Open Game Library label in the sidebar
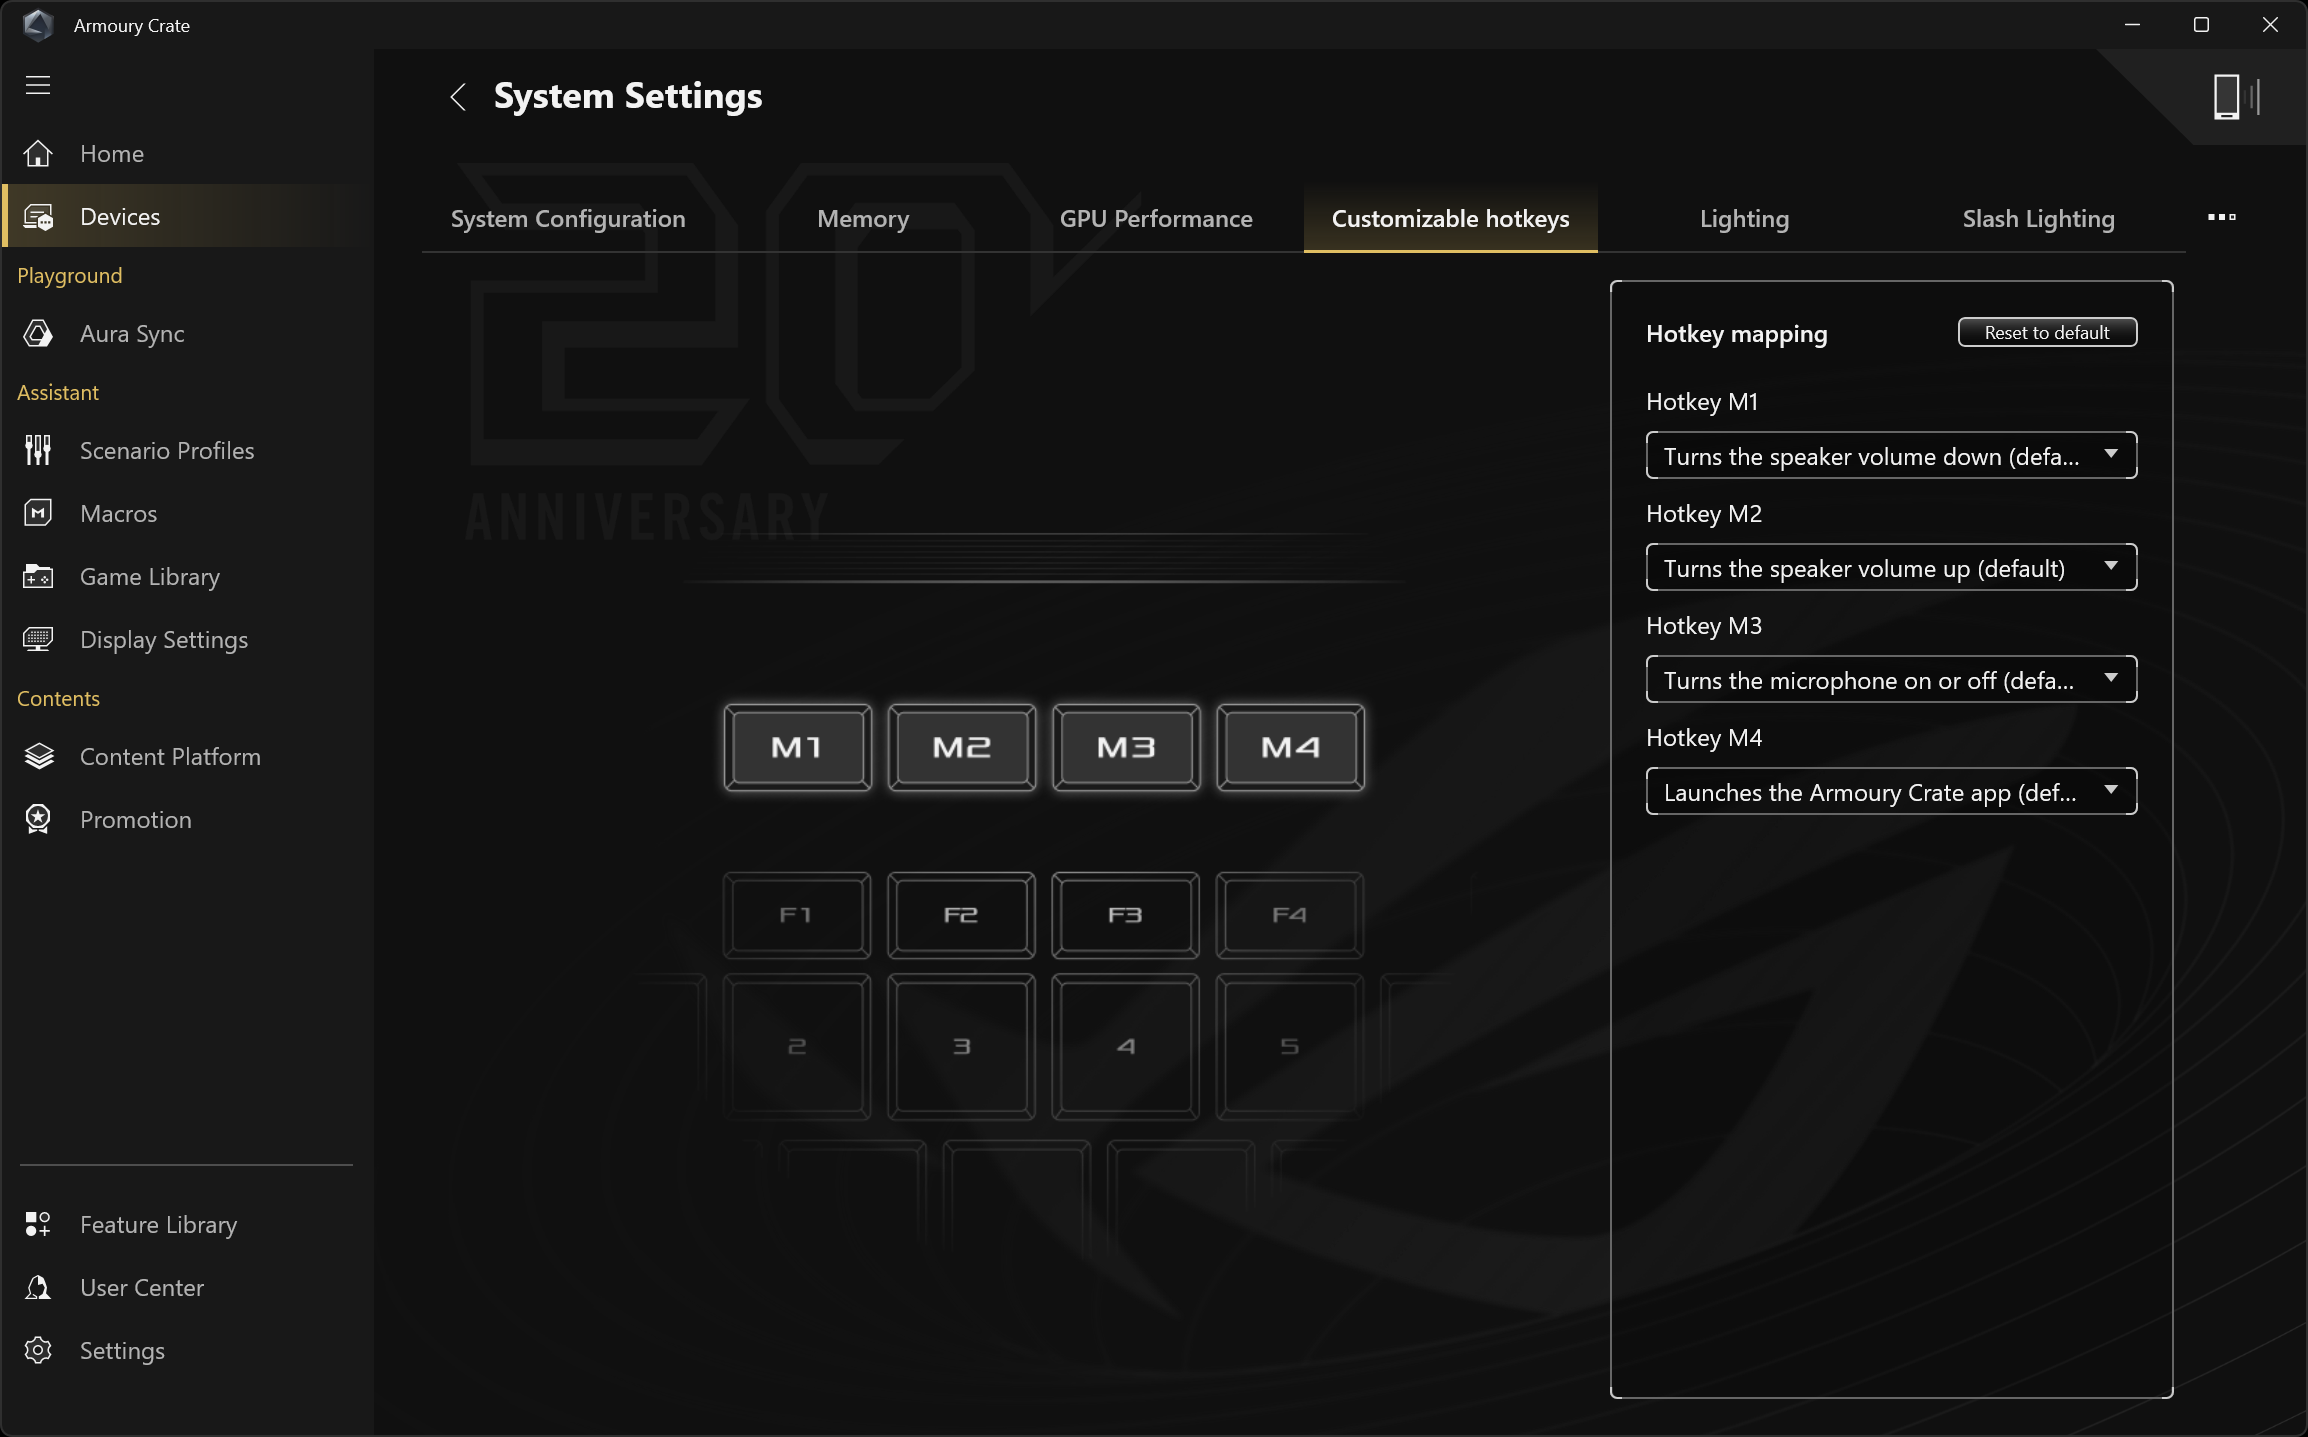 pyautogui.click(x=150, y=577)
